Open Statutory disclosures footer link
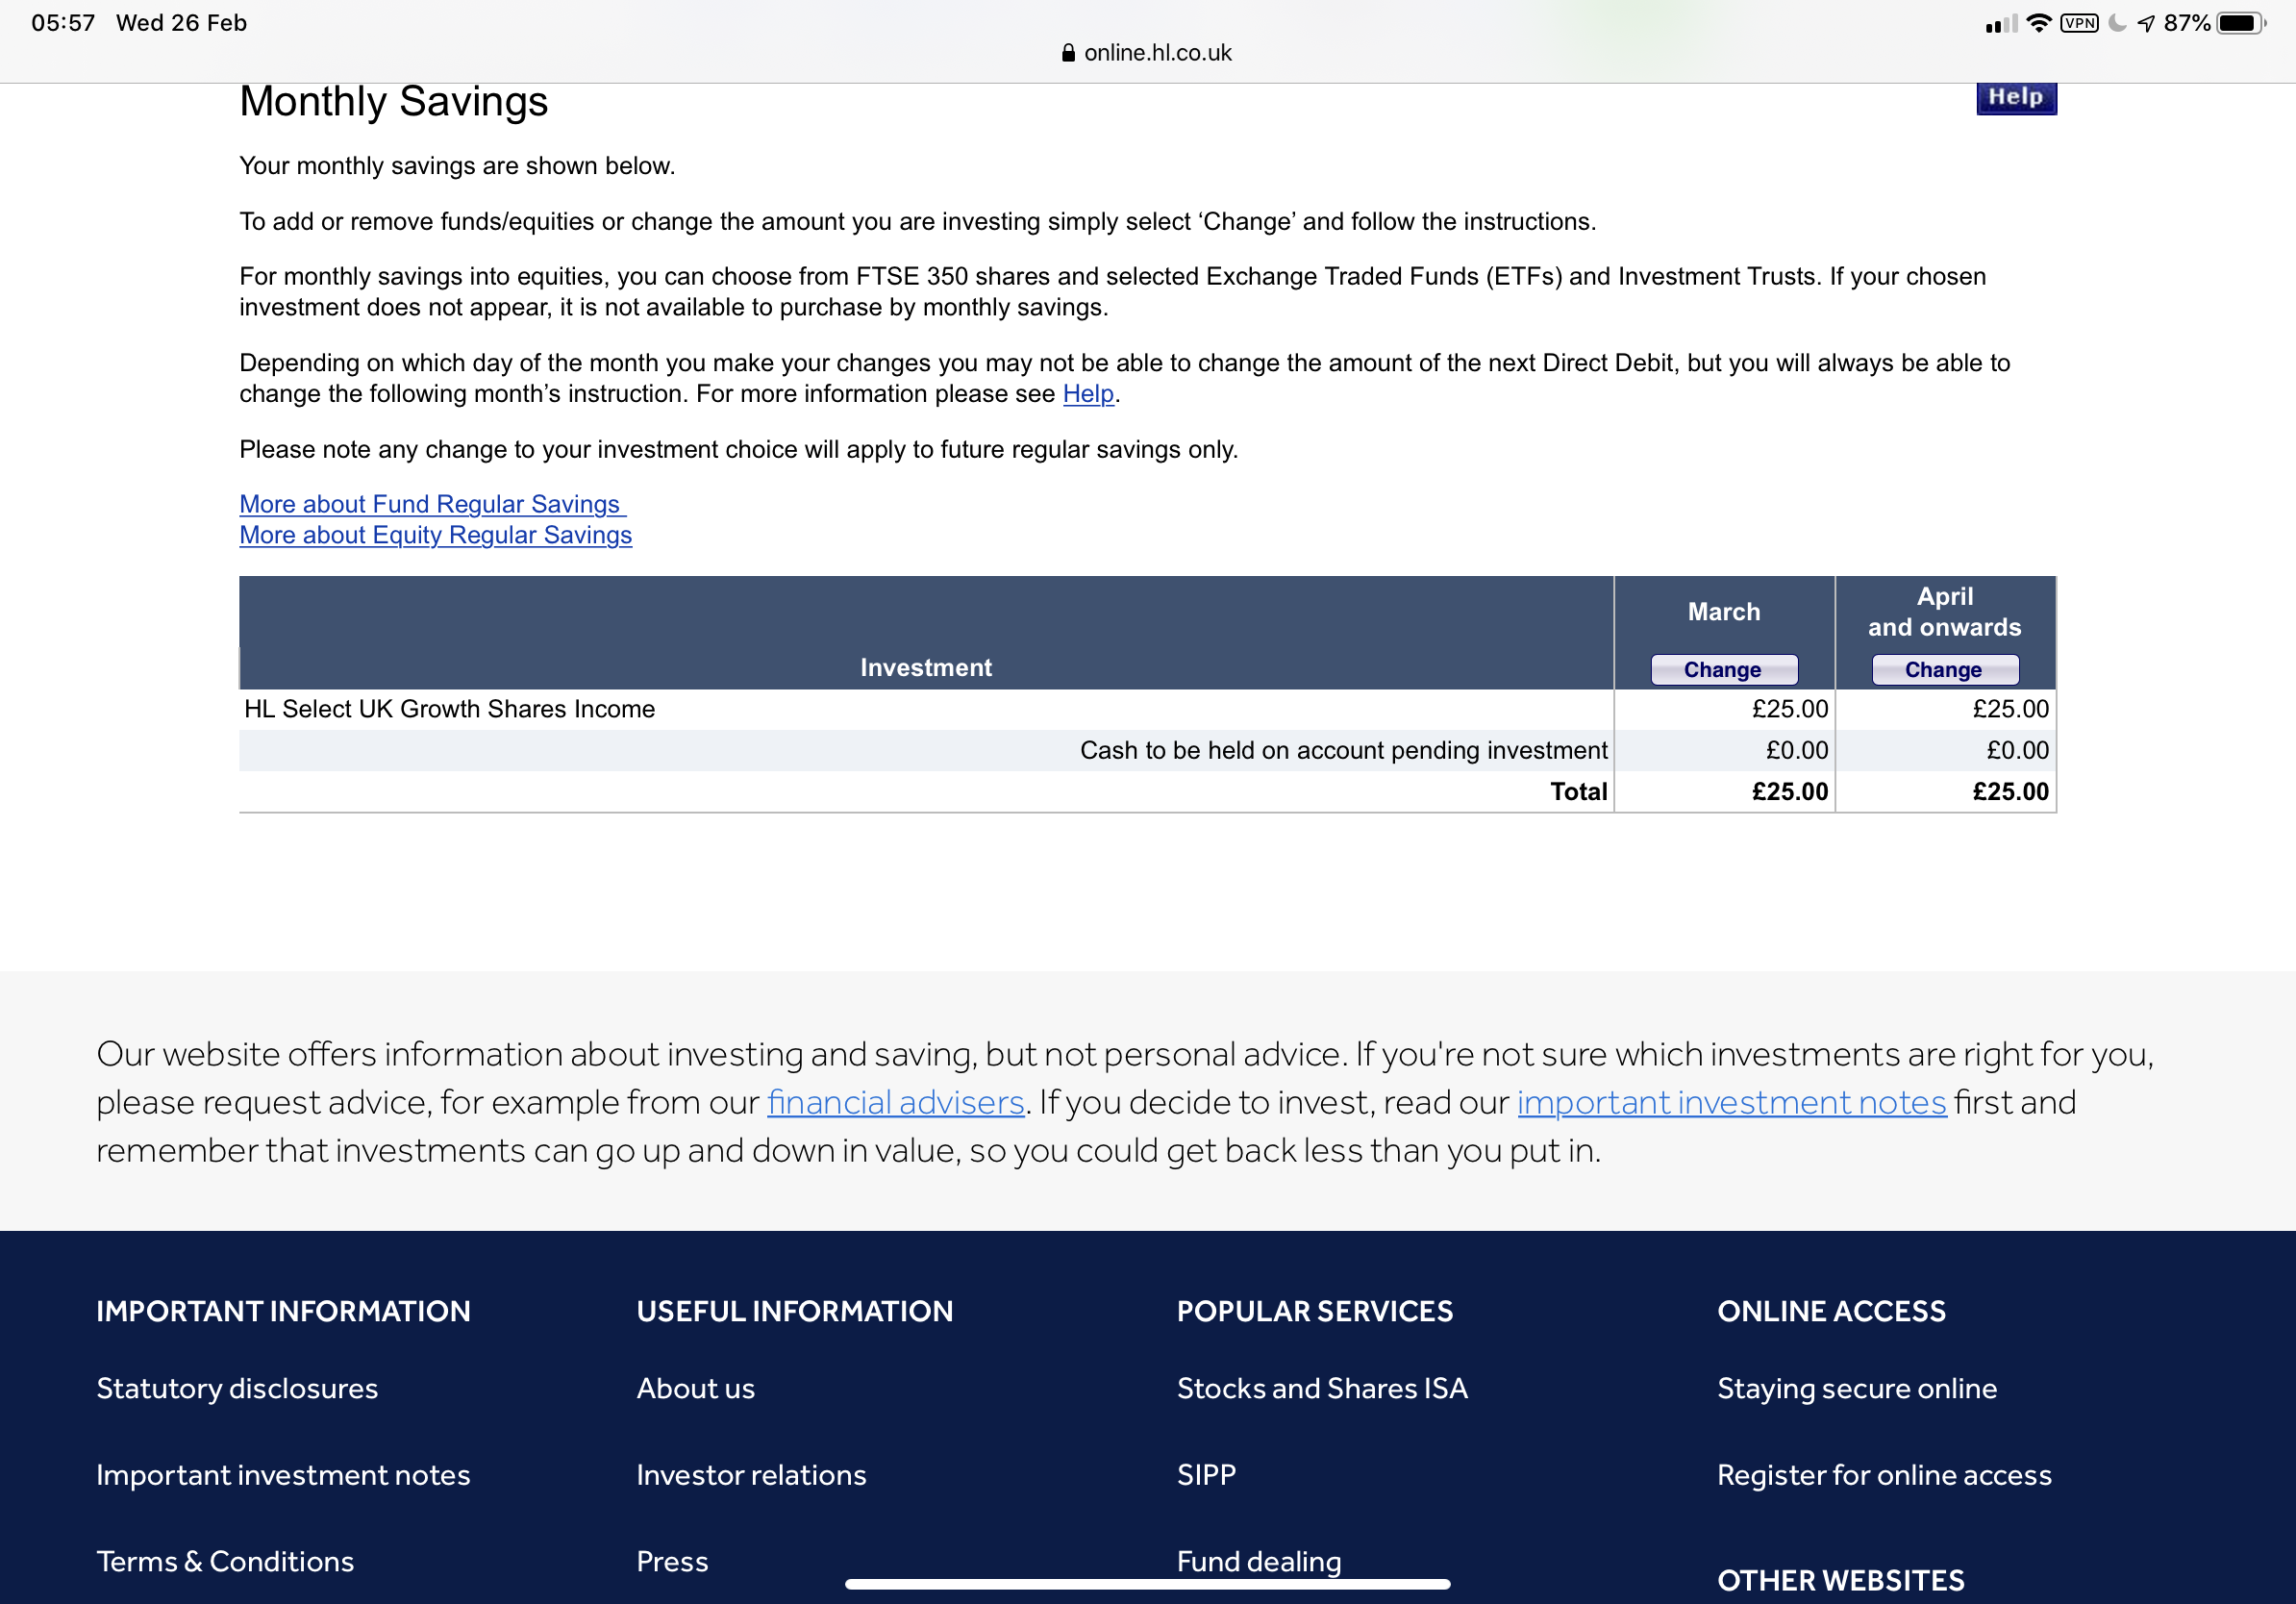Image resolution: width=2296 pixels, height=1604 pixels. (x=237, y=1388)
